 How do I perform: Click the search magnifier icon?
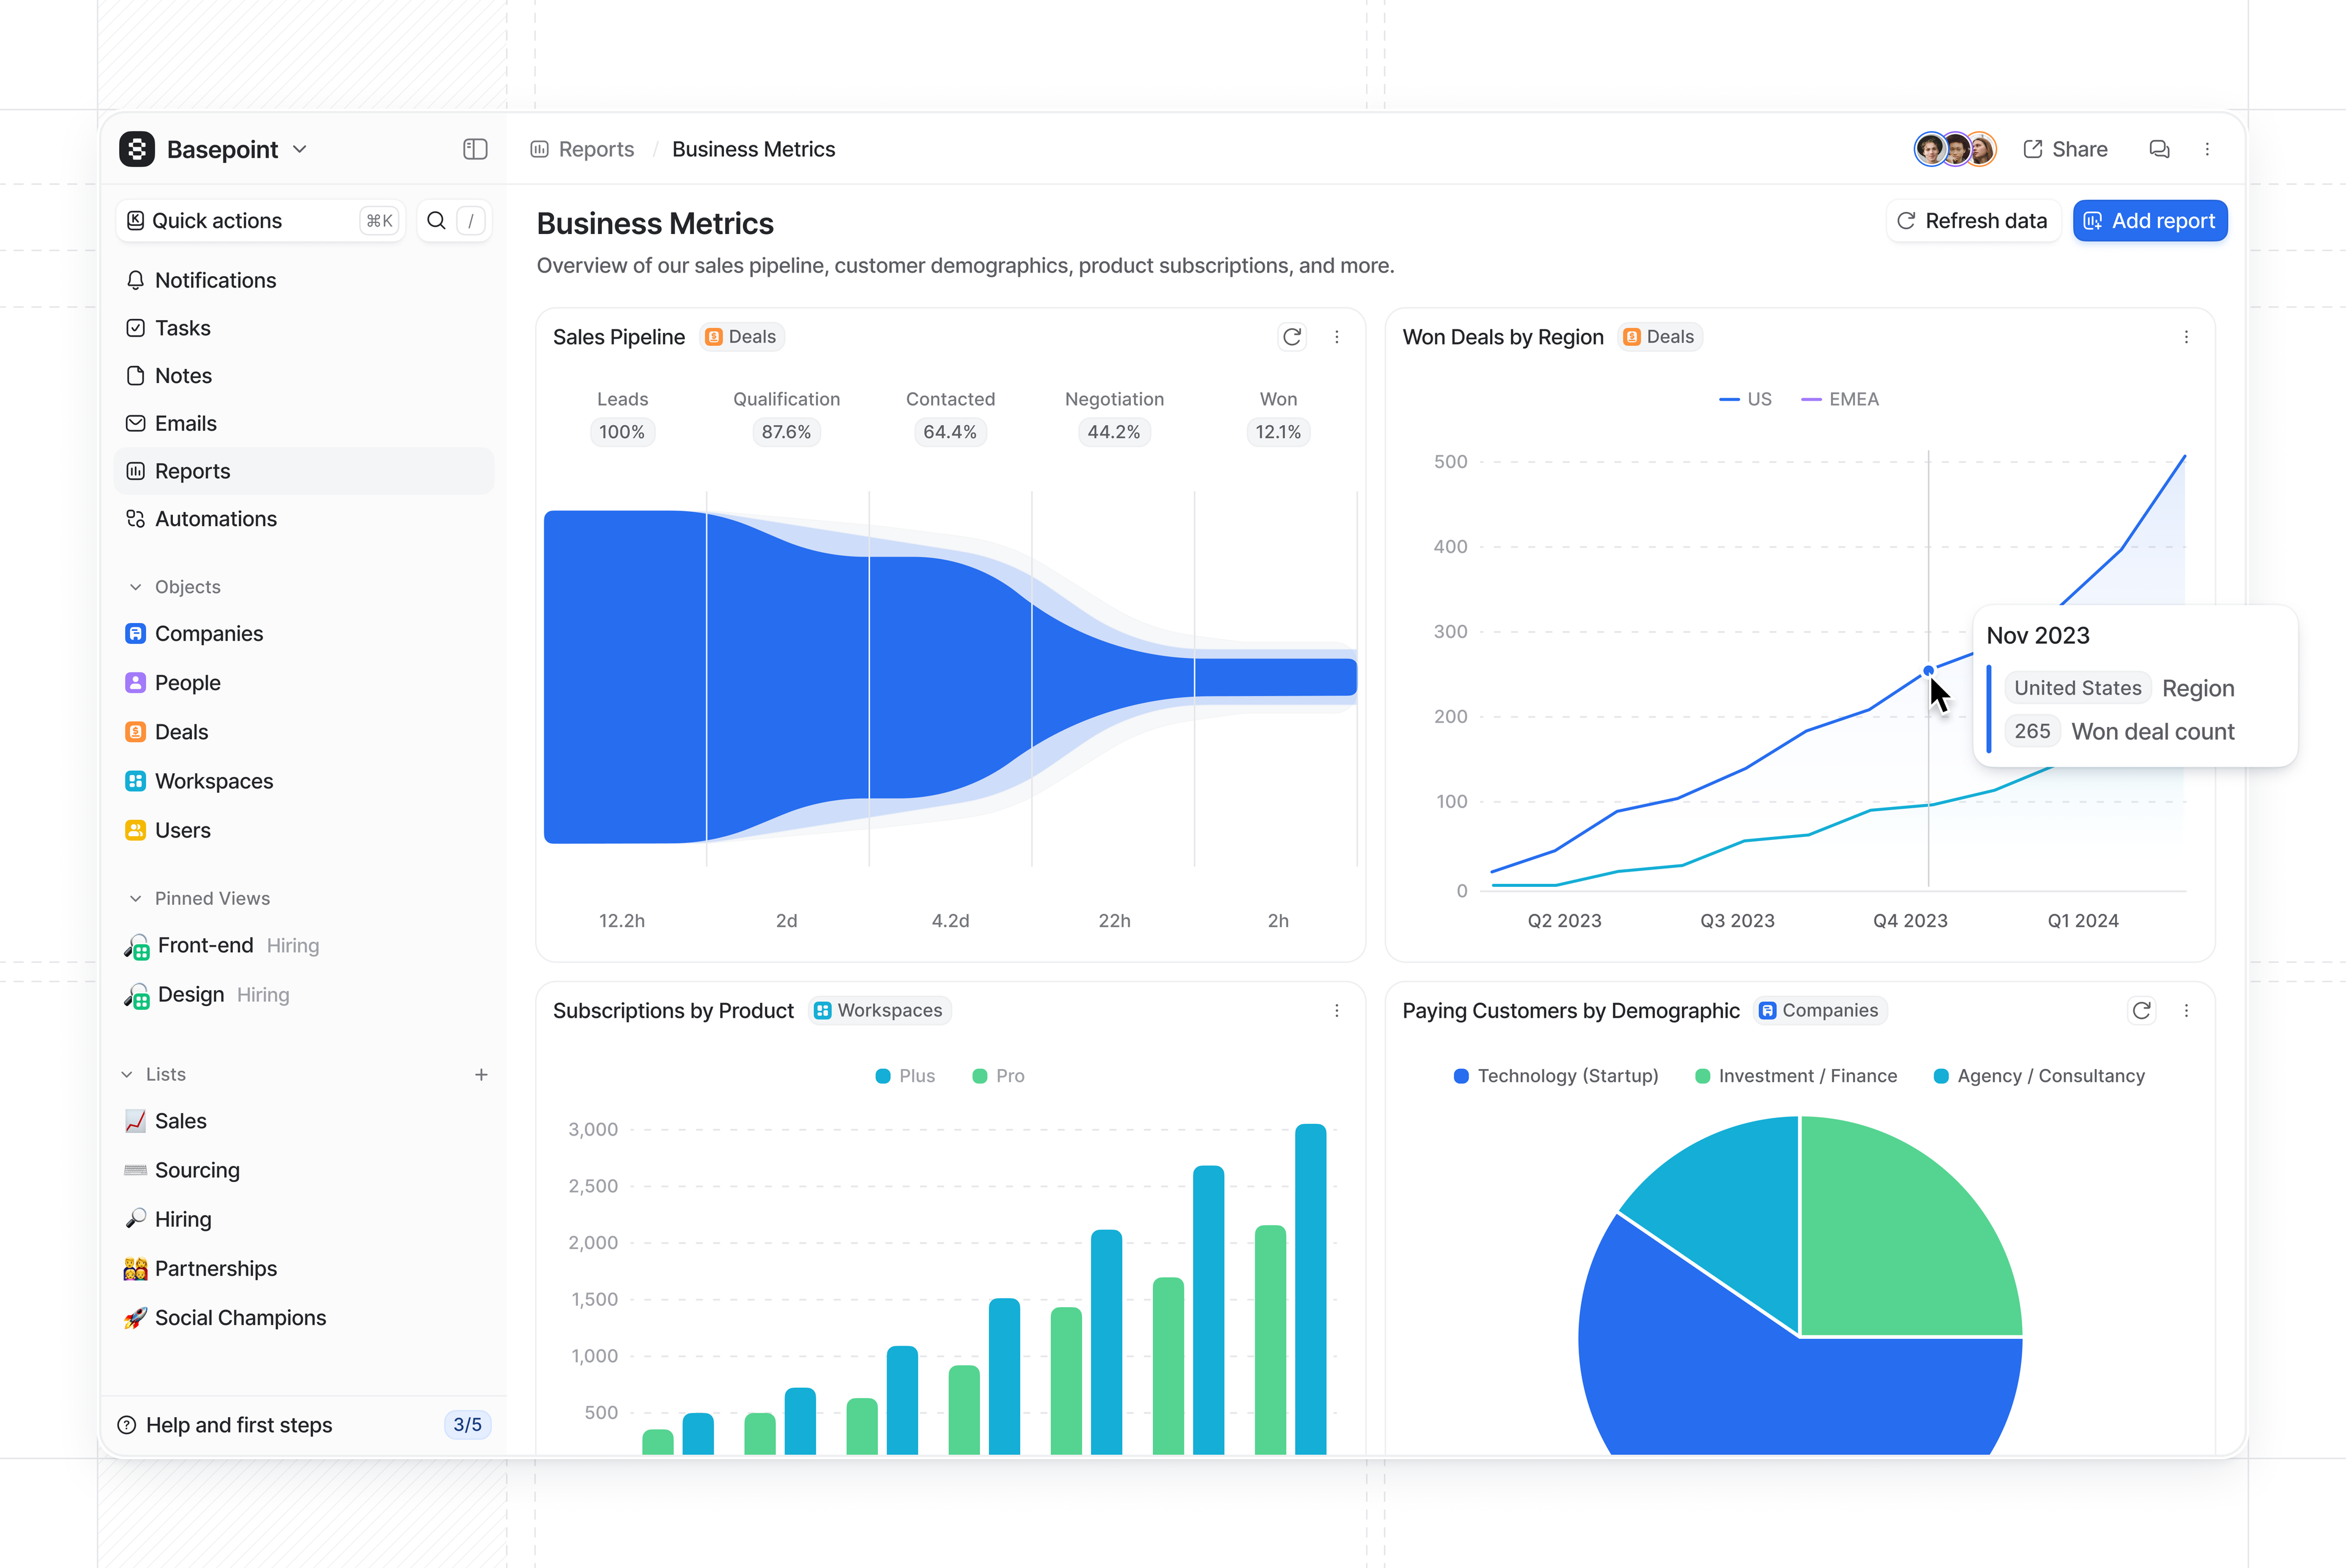coord(436,220)
